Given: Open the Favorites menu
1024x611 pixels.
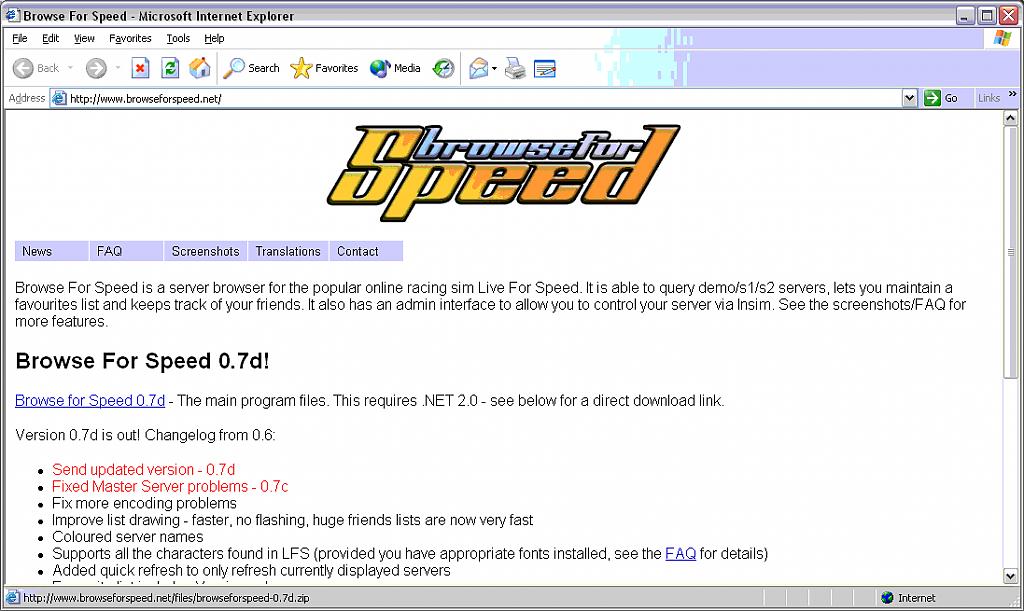Looking at the screenshot, I should point(130,39).
